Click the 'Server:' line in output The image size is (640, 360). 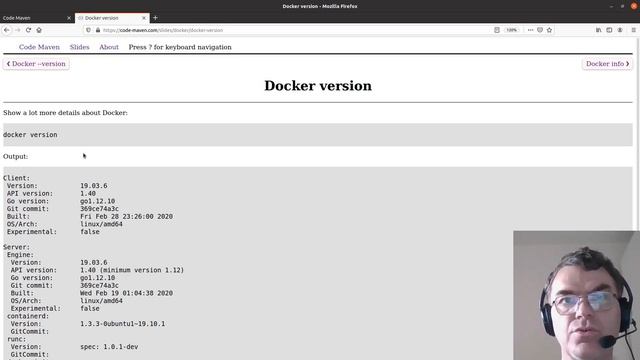(16, 247)
